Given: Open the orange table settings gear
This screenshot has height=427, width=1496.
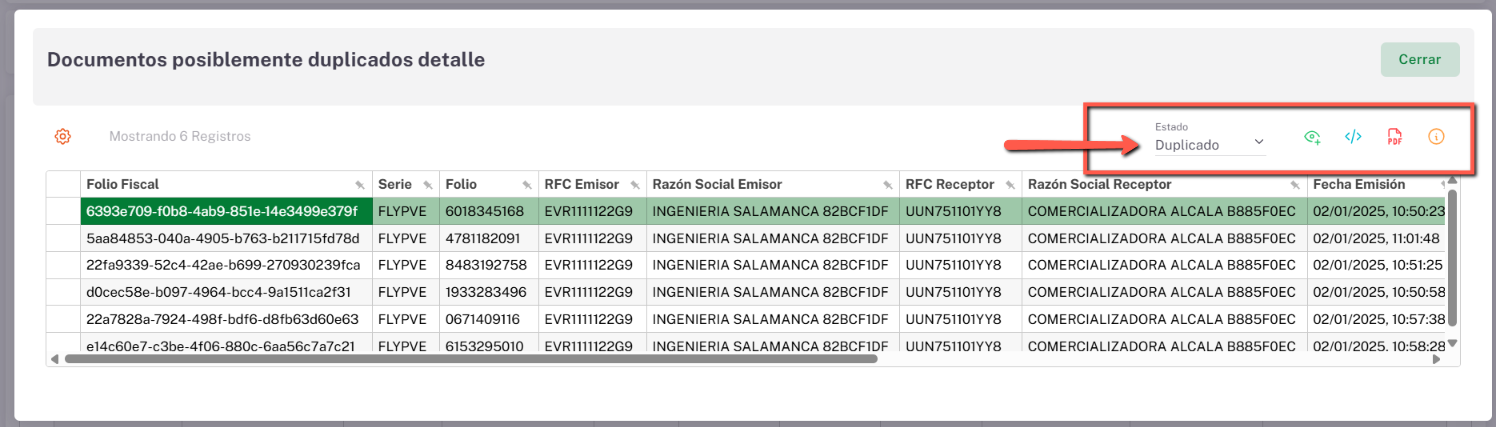Looking at the screenshot, I should 62,136.
